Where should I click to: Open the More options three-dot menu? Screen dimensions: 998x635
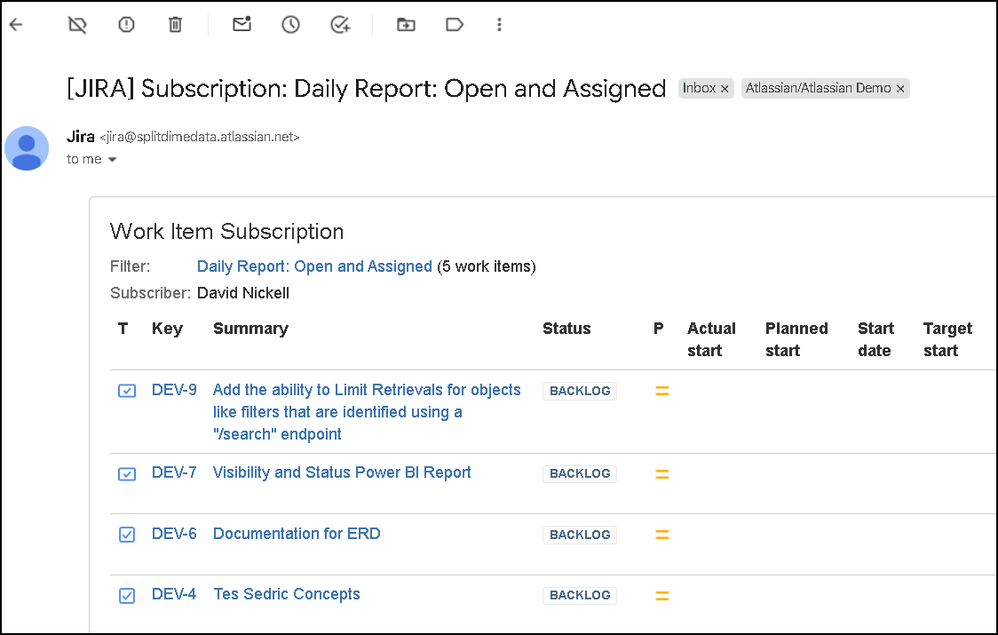pyautogui.click(x=500, y=25)
